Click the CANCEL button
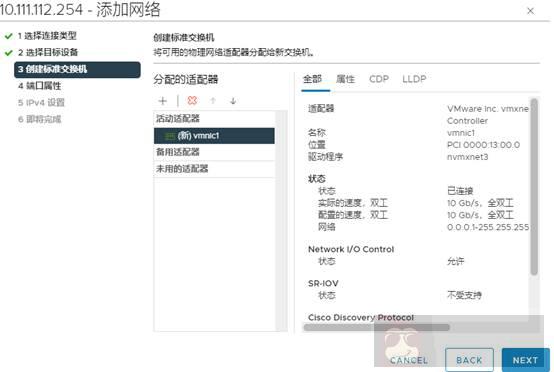The height and width of the screenshot is (372, 554). pyautogui.click(x=409, y=360)
